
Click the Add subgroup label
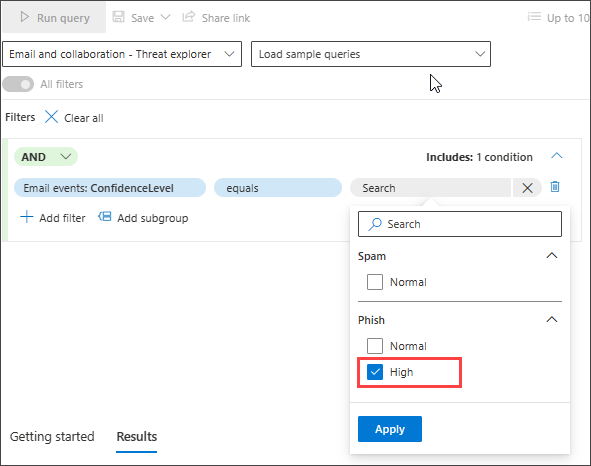point(152,218)
